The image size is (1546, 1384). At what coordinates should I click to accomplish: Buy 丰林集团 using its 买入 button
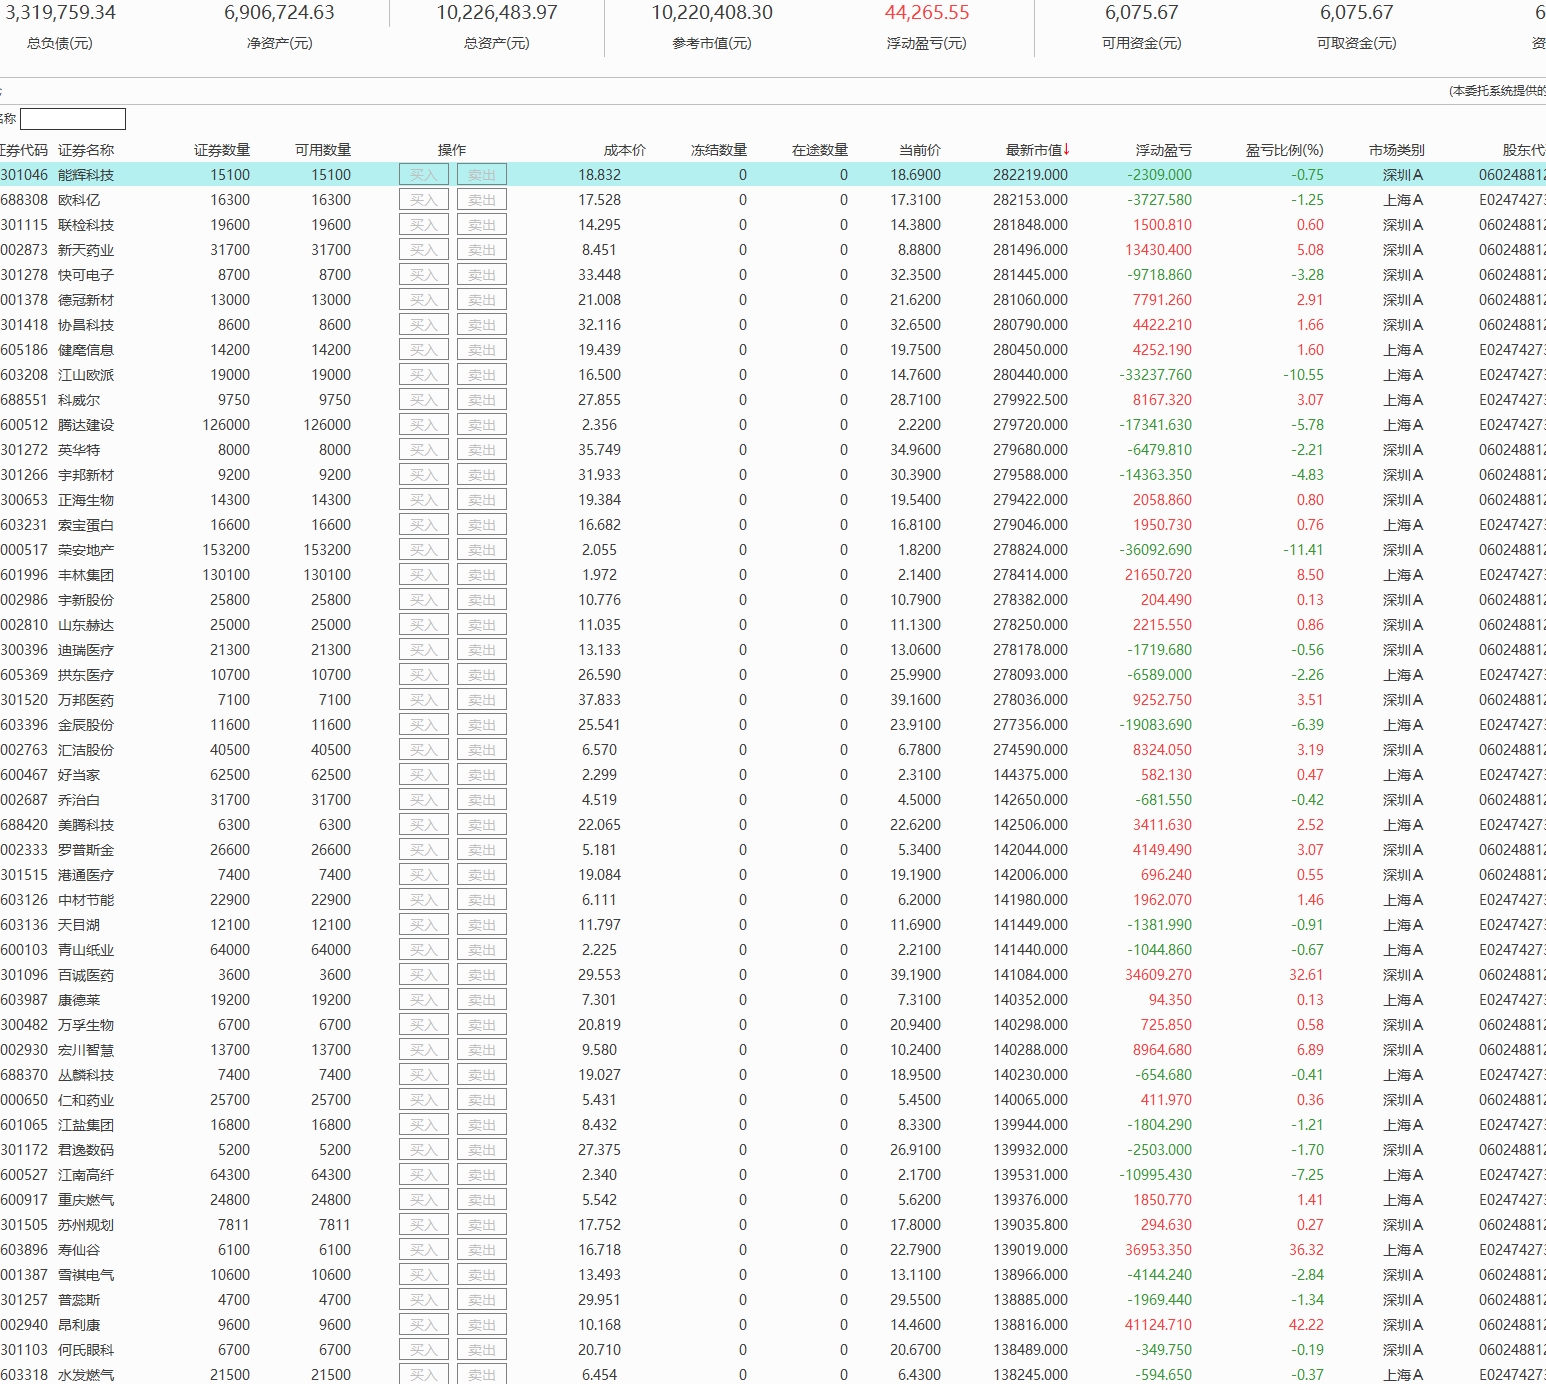[x=423, y=575]
